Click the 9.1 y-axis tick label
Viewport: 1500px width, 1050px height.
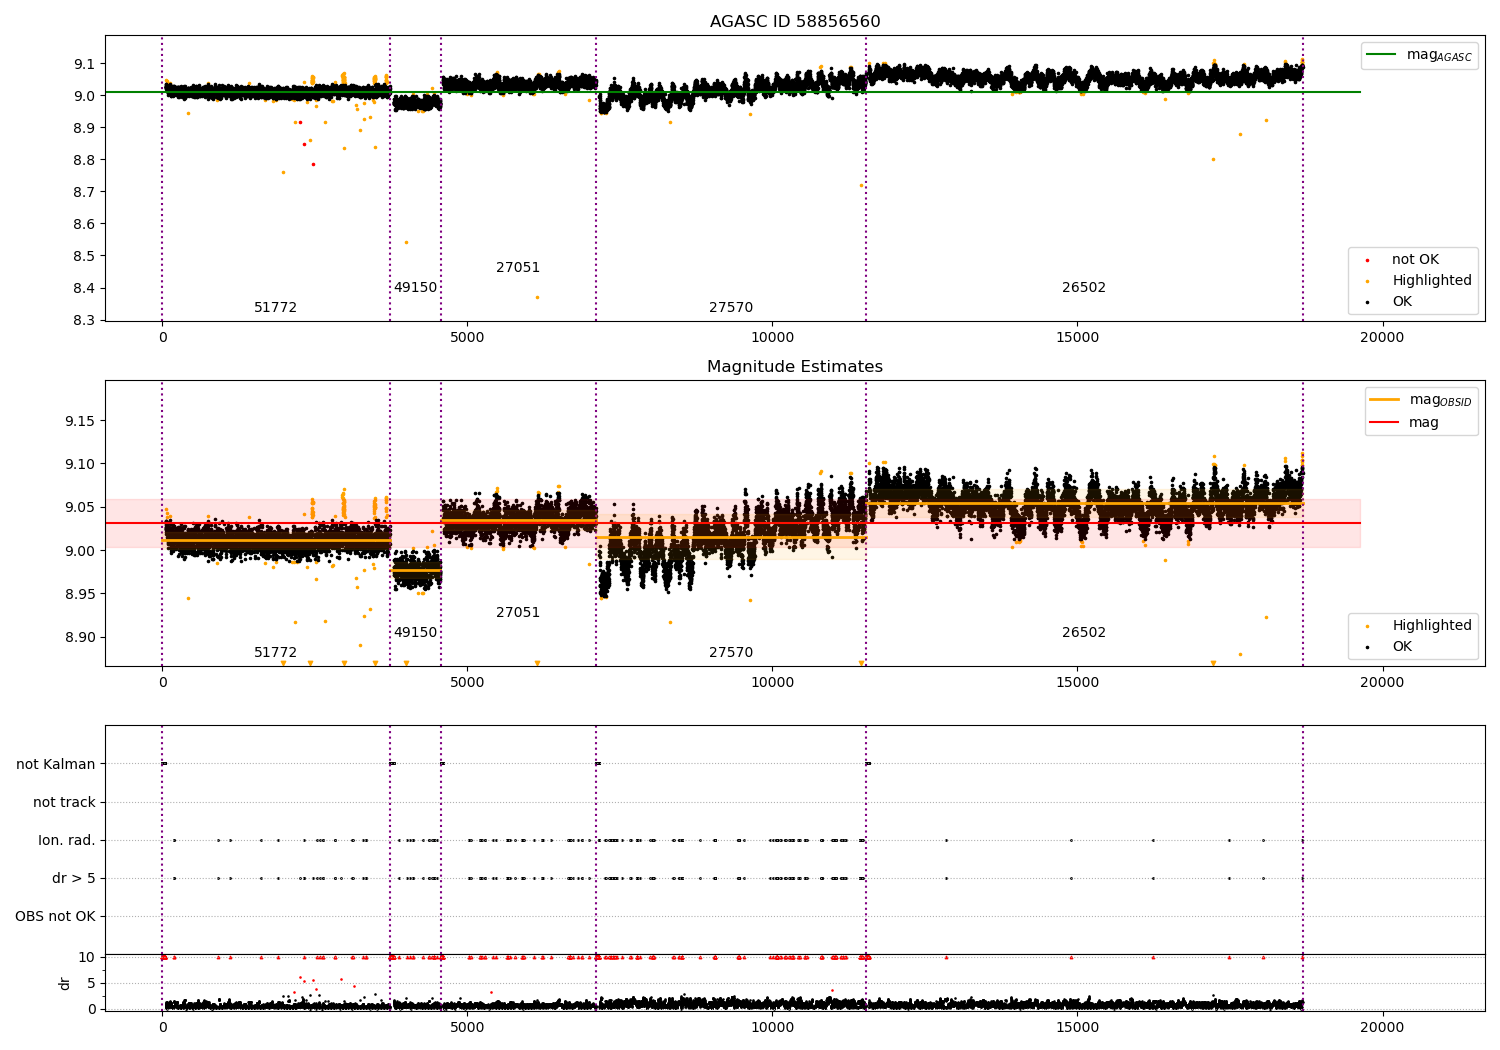85,64
